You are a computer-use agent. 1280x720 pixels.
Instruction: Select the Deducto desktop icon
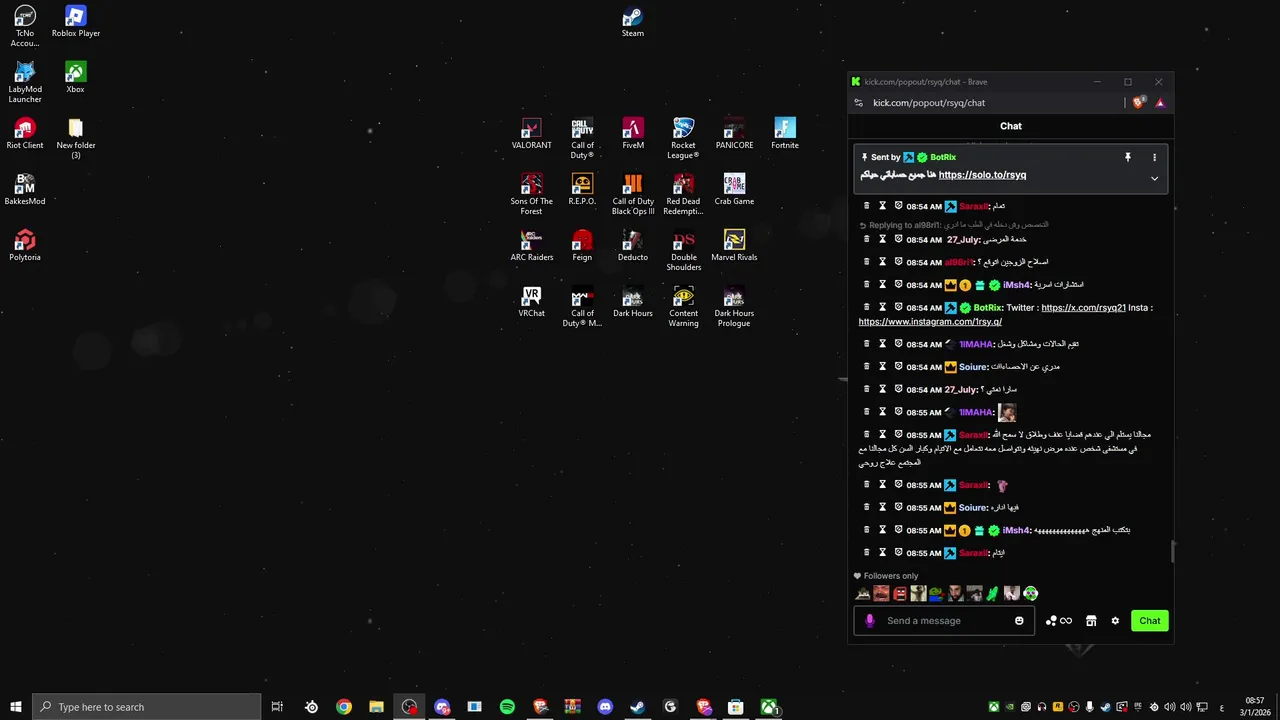pyautogui.click(x=633, y=246)
